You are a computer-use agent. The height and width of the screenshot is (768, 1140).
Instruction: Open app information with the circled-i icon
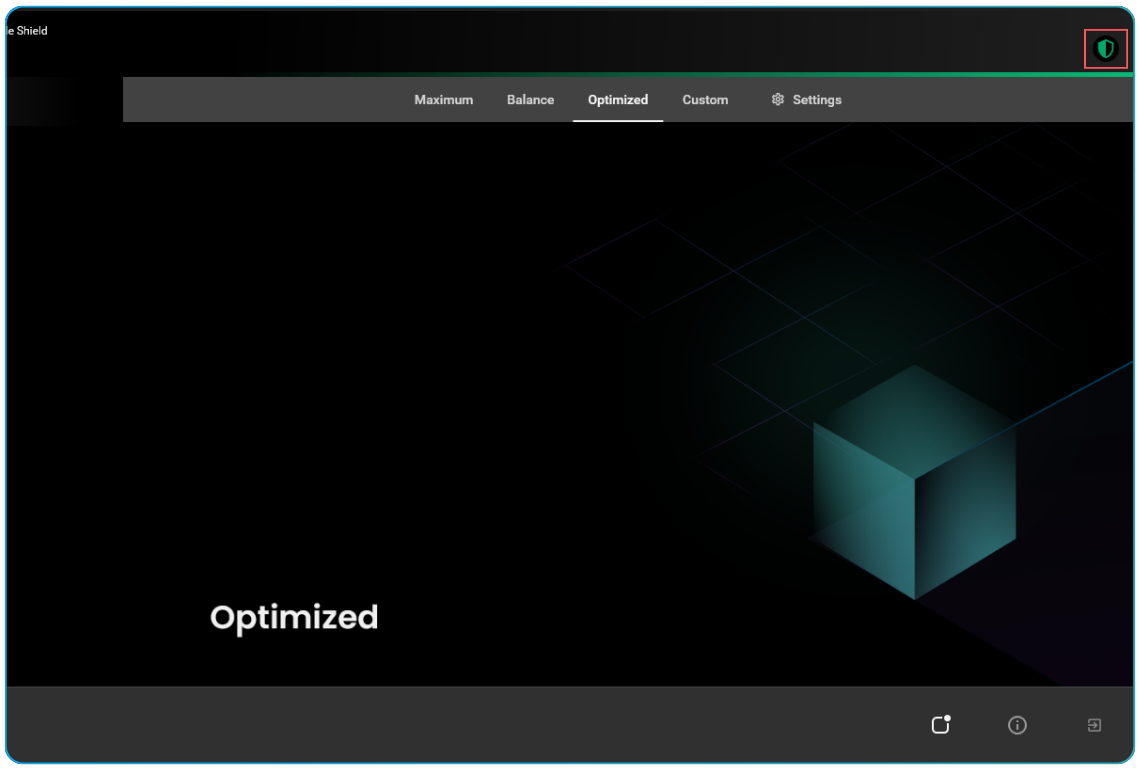pyautogui.click(x=1017, y=724)
